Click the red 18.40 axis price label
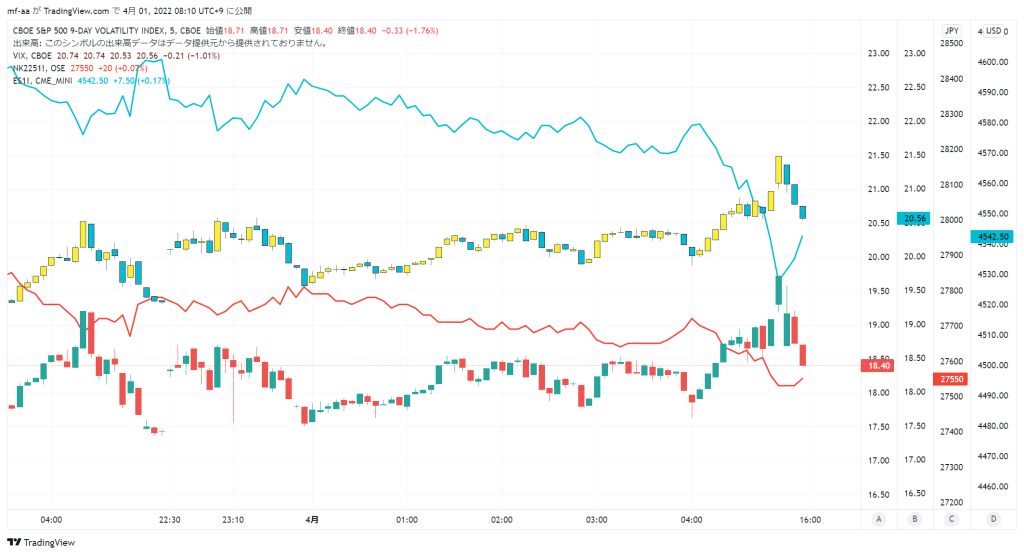The height and width of the screenshot is (555, 1024). pos(878,366)
